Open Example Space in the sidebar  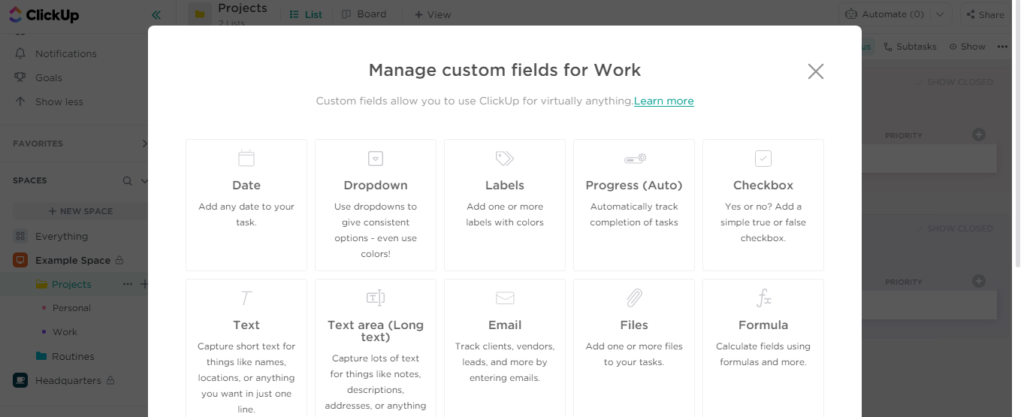pos(72,260)
